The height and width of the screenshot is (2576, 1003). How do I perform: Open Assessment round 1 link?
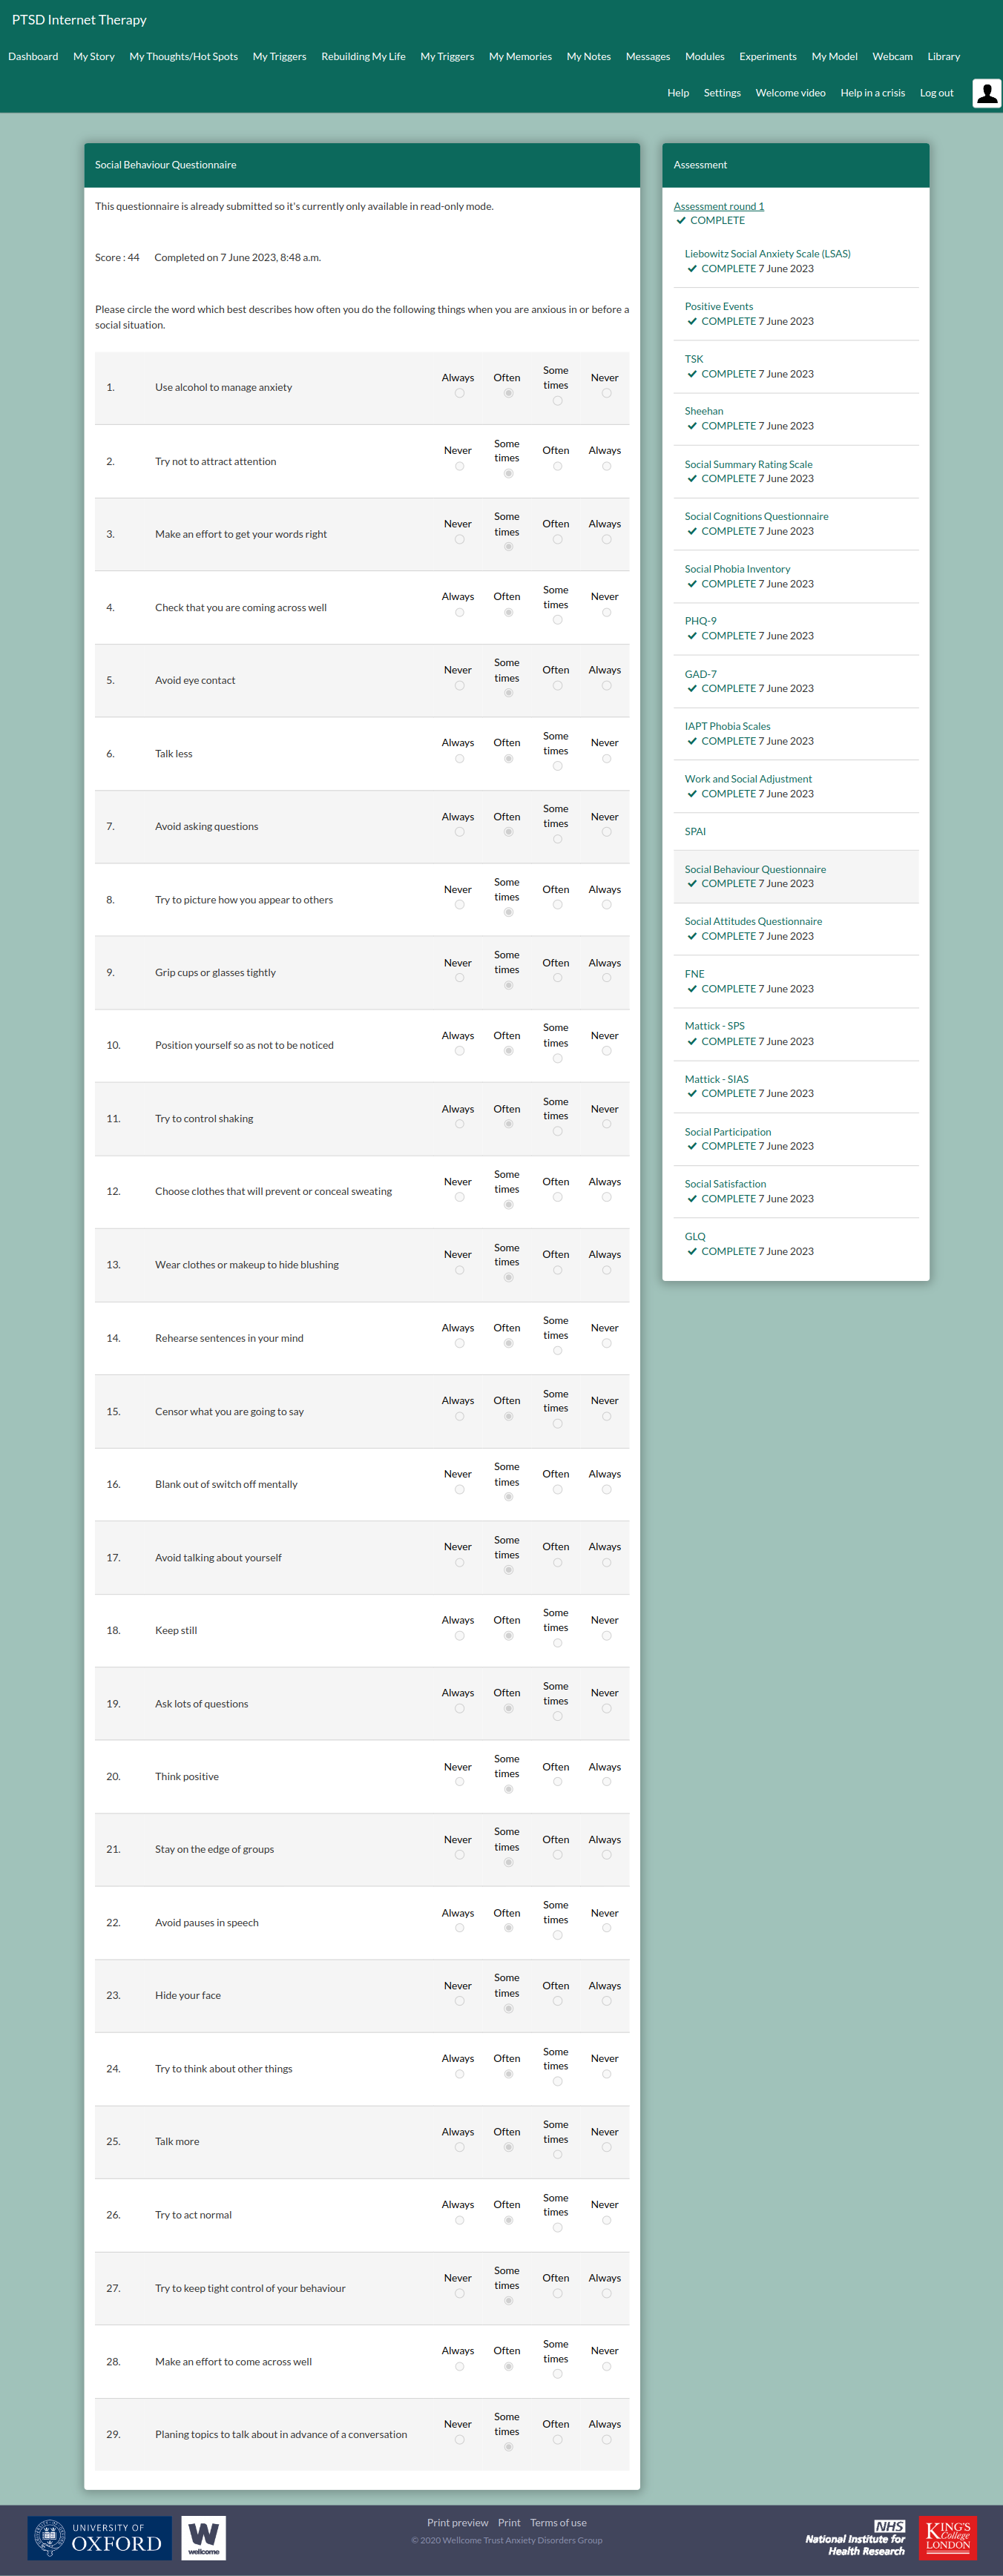[718, 206]
